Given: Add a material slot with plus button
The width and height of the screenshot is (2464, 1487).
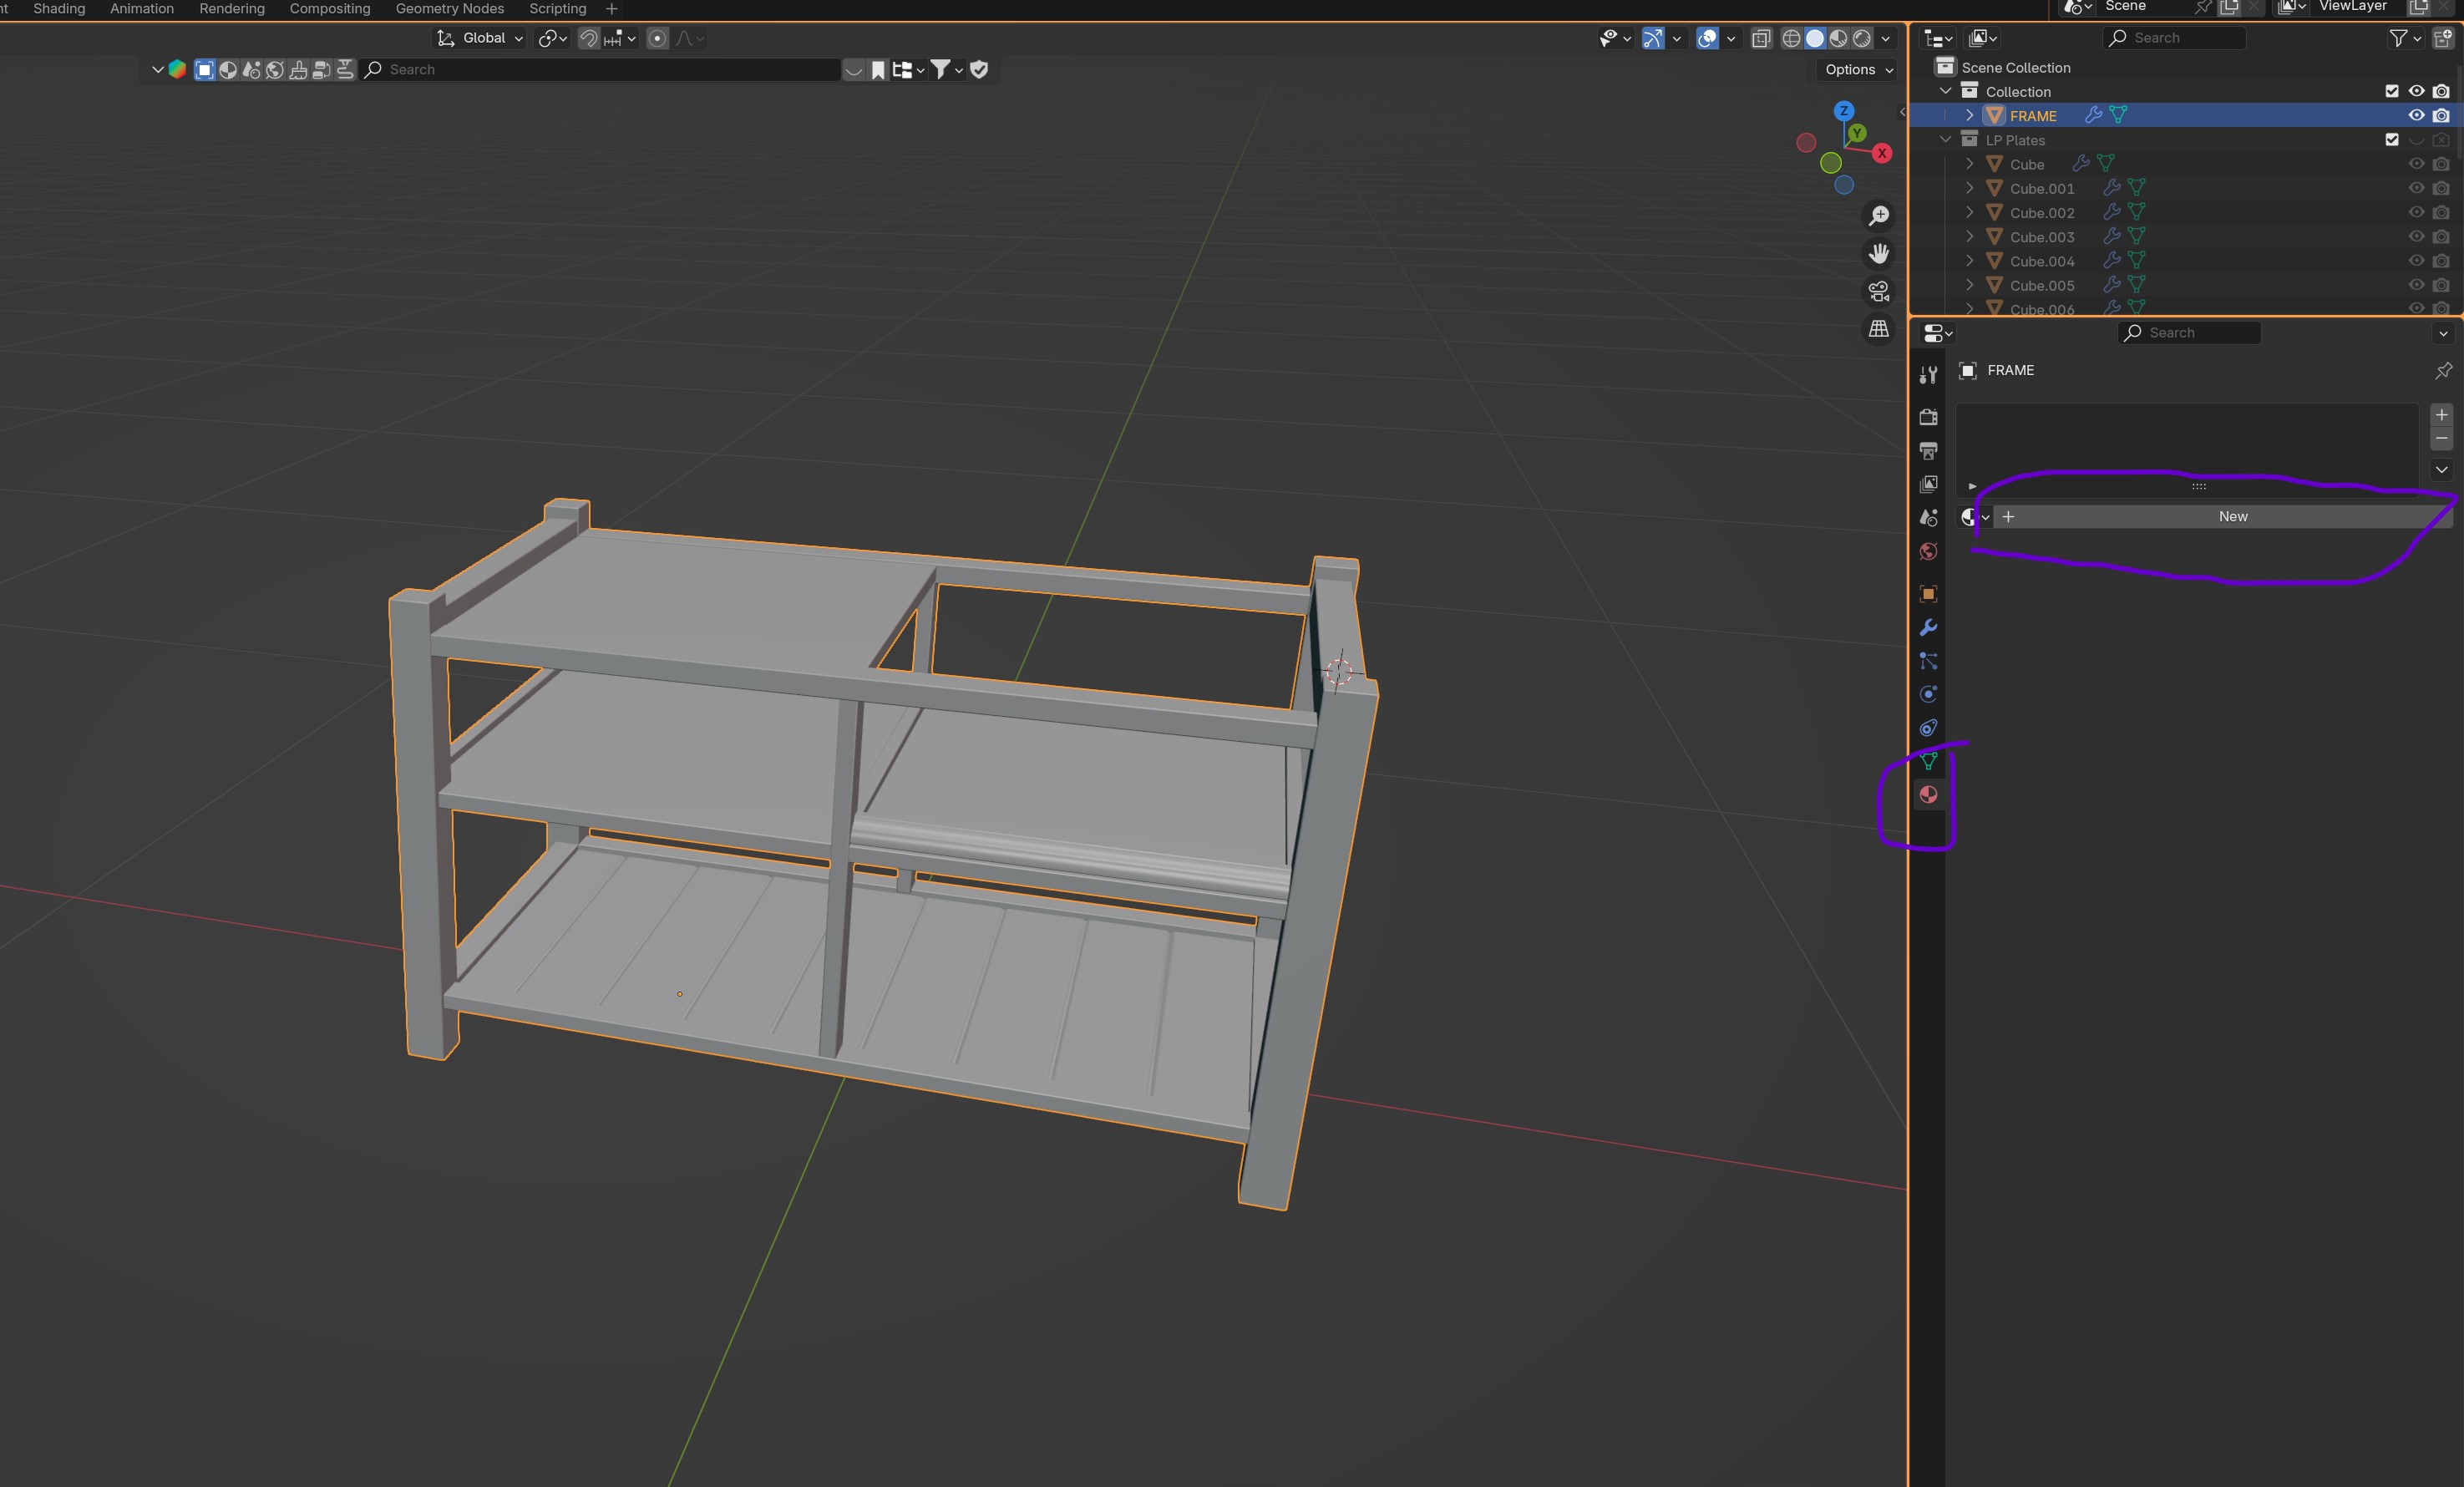Looking at the screenshot, I should (2441, 415).
